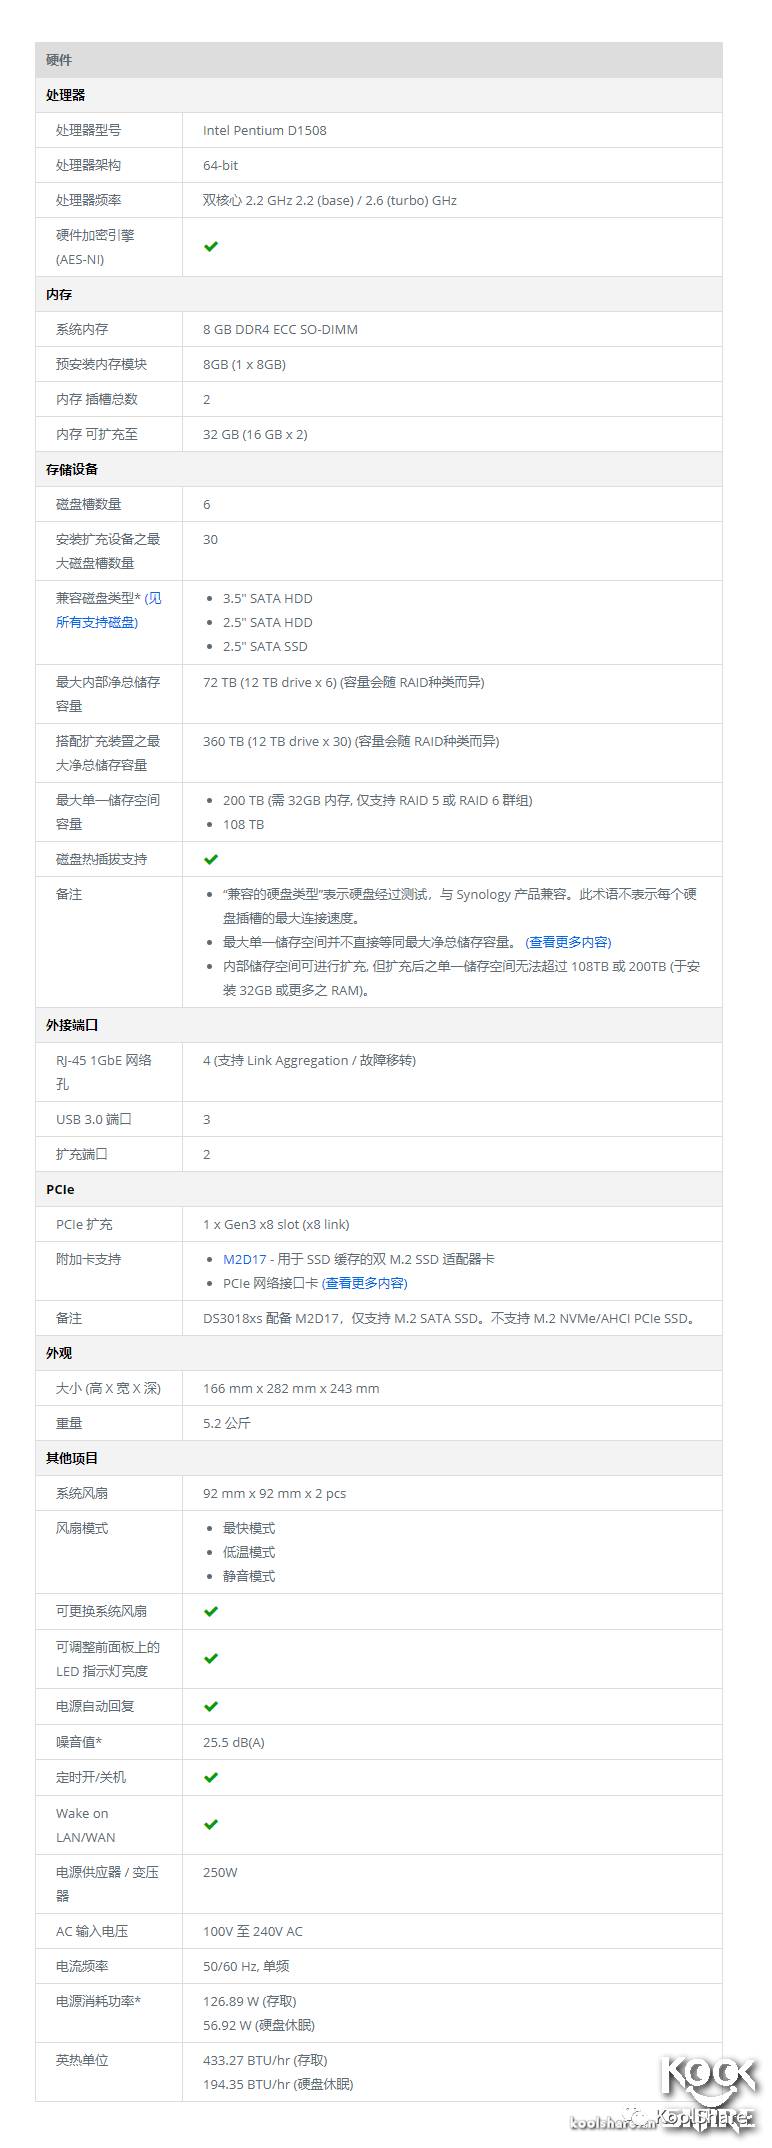Click the 附加卡支持 row label
Screen dimensions: 772x2148
pyautogui.click(x=89, y=1260)
